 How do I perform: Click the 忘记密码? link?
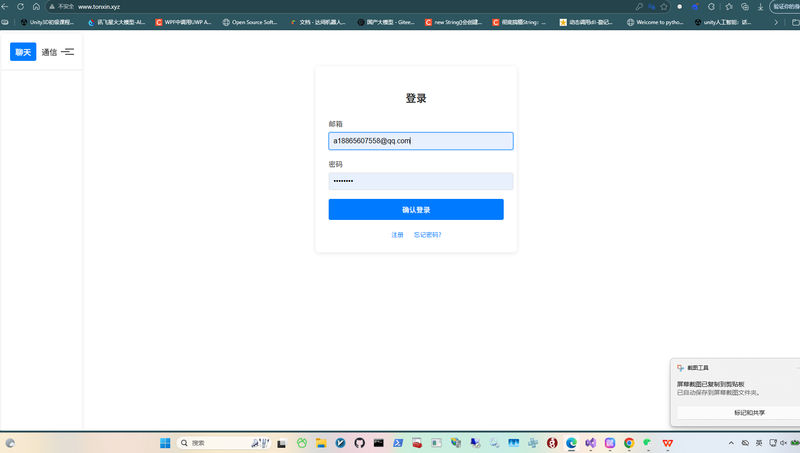click(427, 235)
